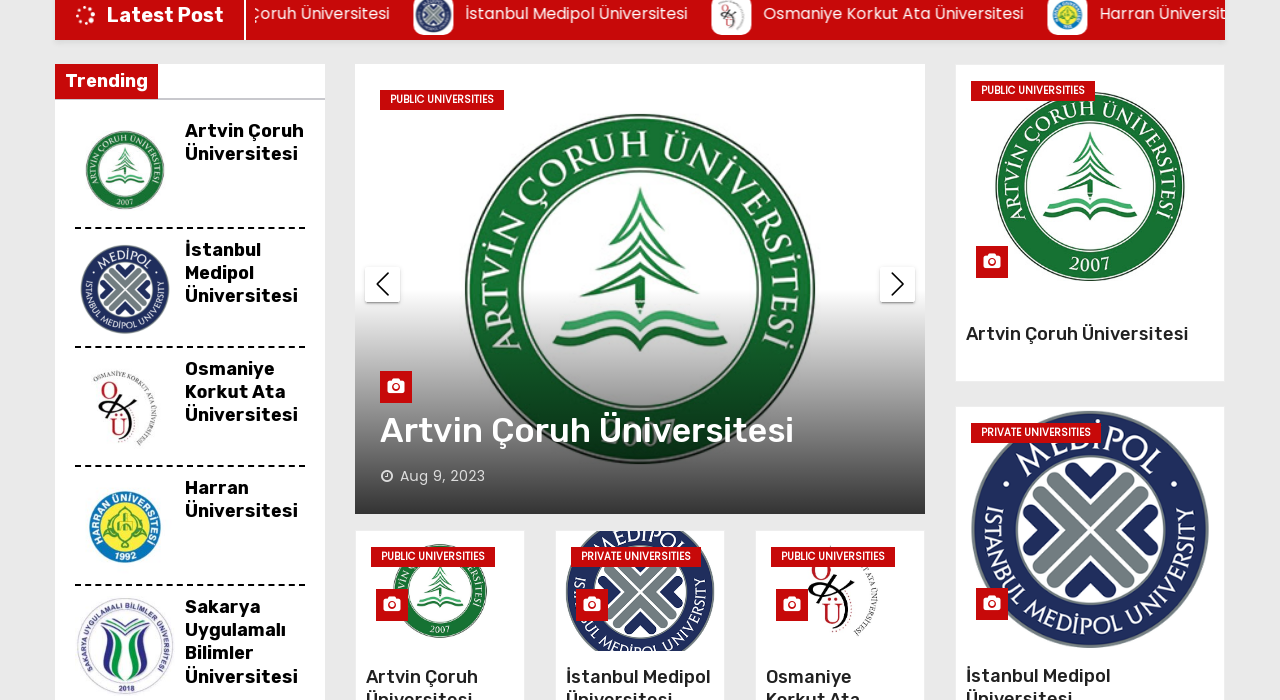This screenshot has height=700, width=1280.
Task: Open the Artvin Çoruh thumbnail in Trending
Action: click(125, 170)
